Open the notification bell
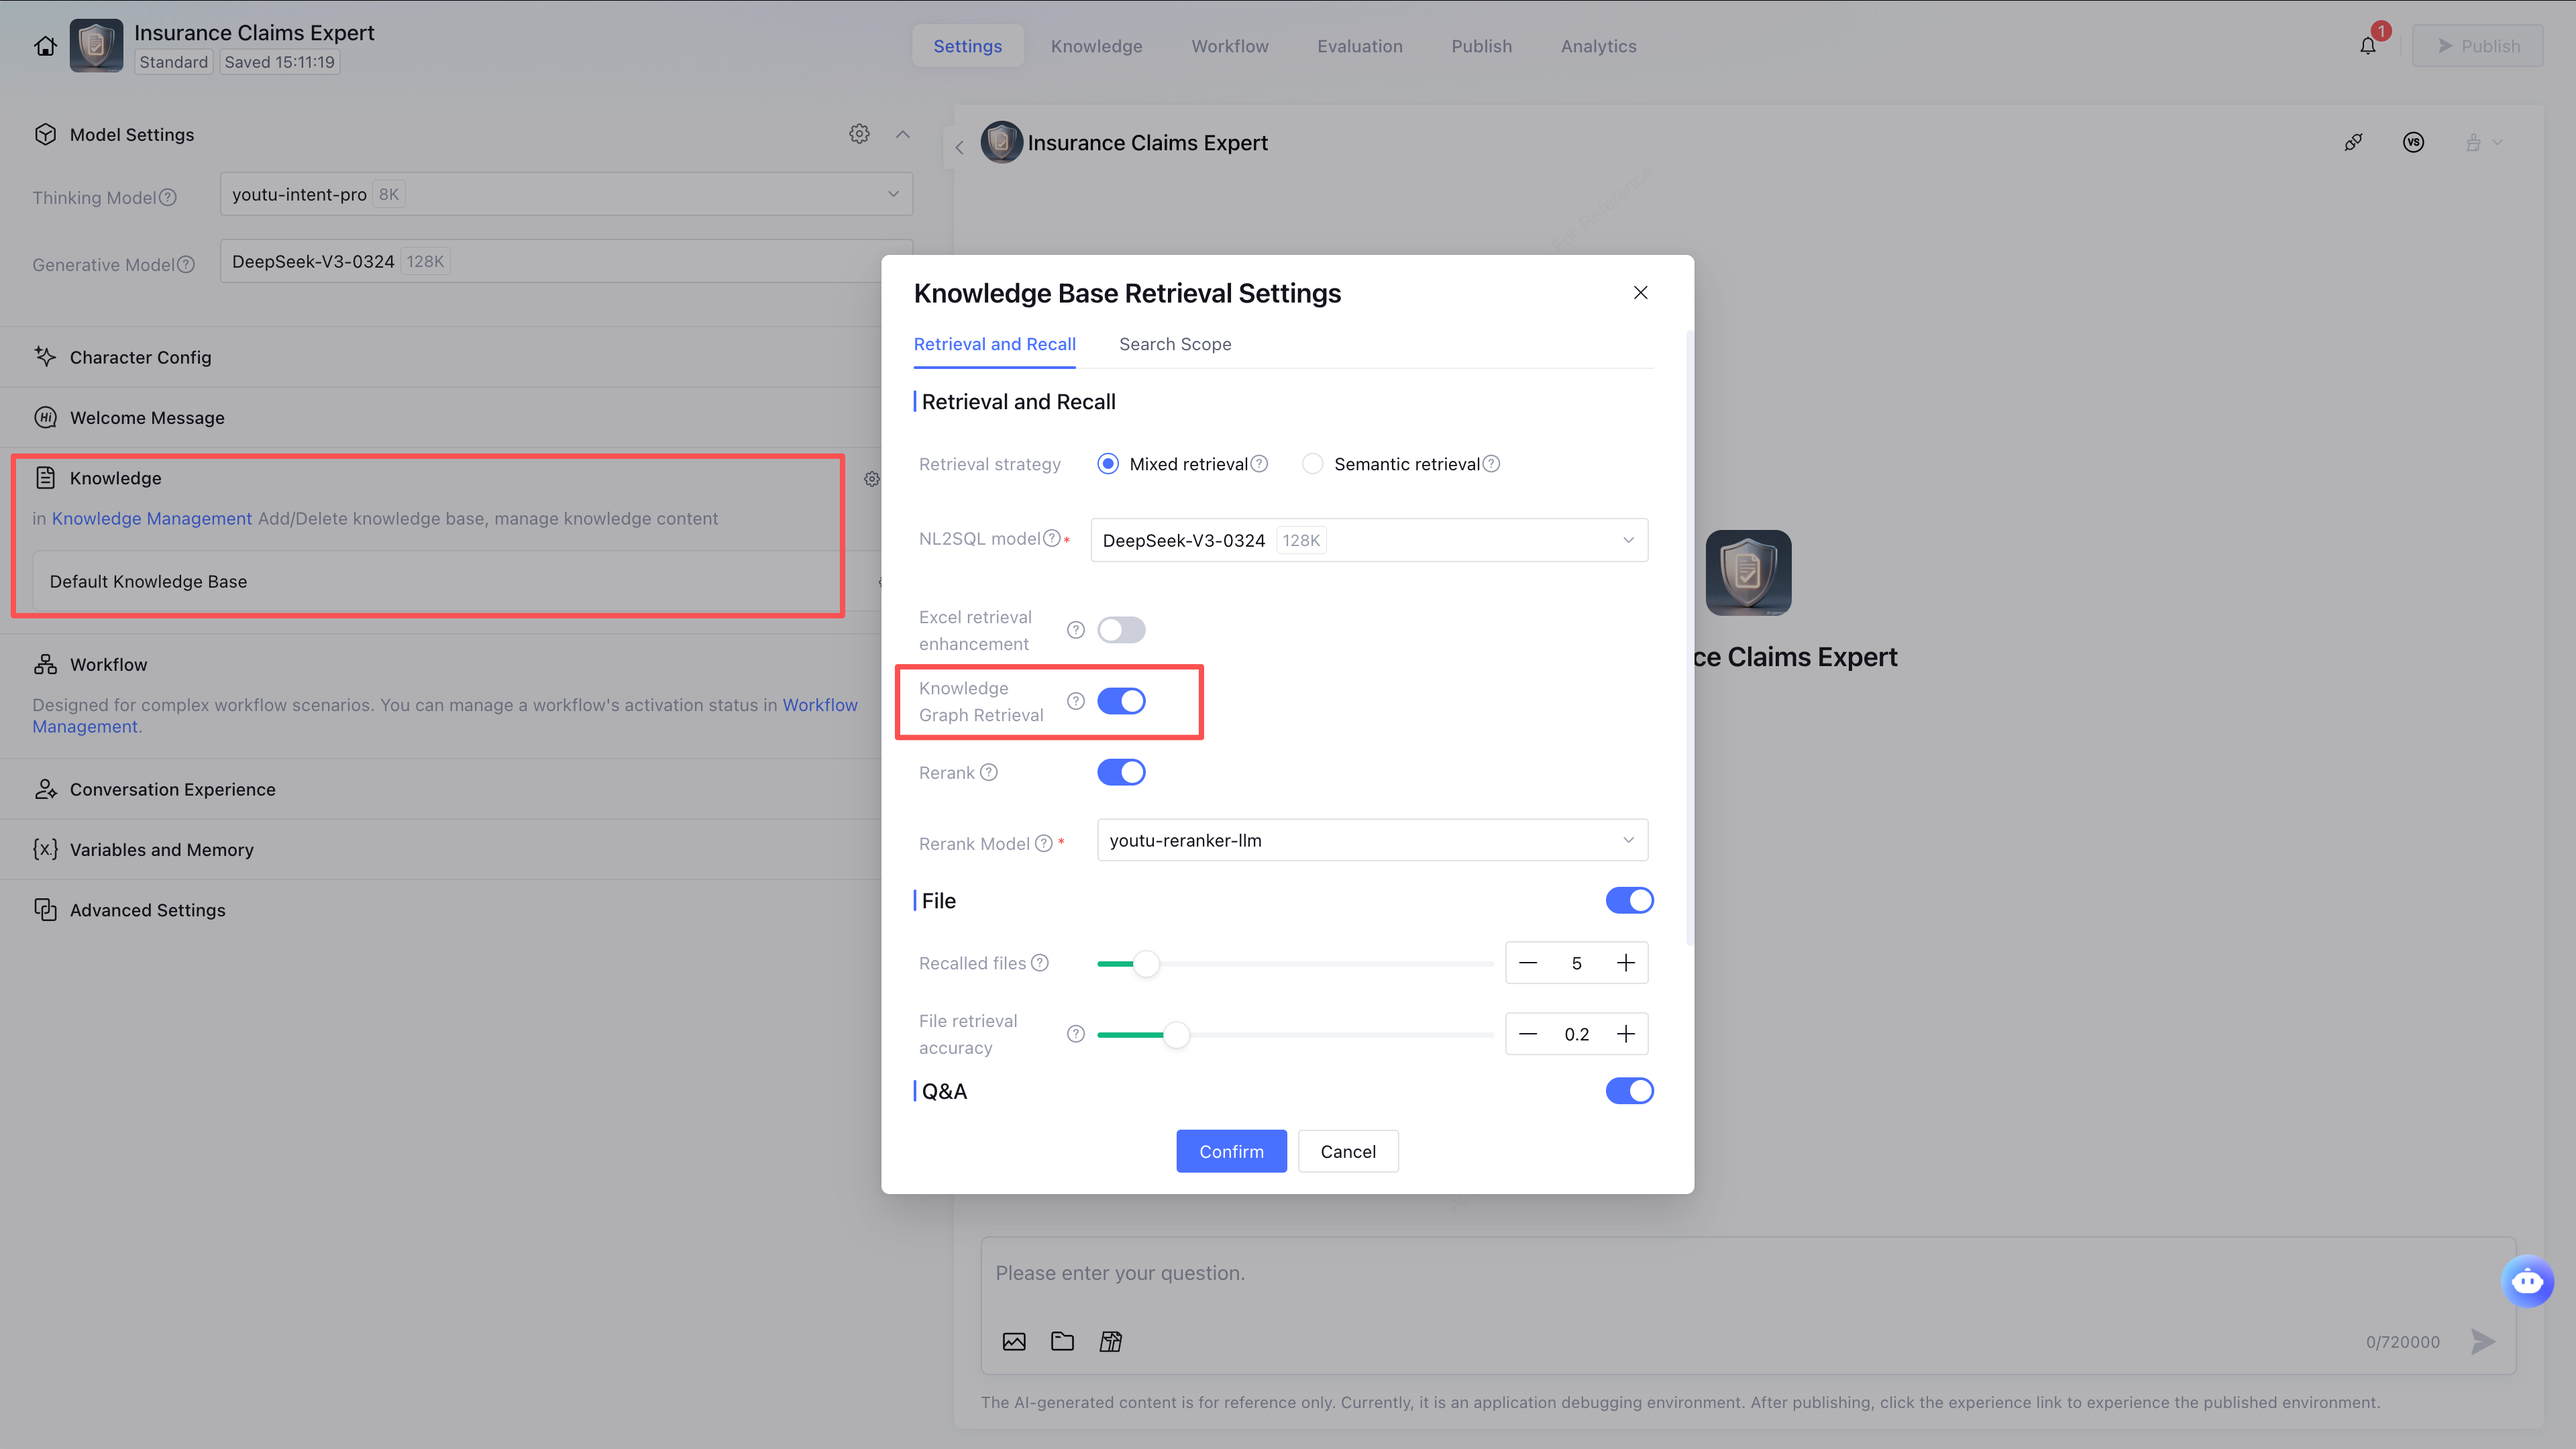 point(2367,46)
